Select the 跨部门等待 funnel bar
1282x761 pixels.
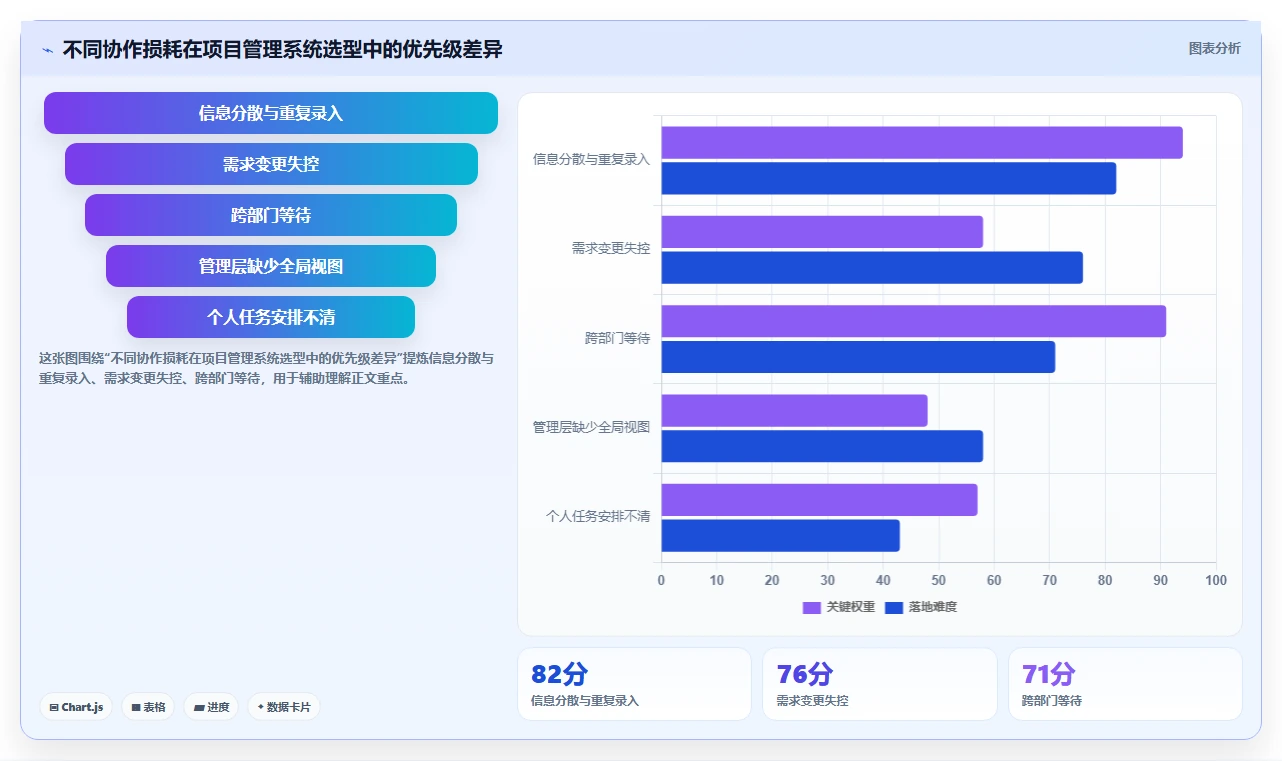(271, 215)
